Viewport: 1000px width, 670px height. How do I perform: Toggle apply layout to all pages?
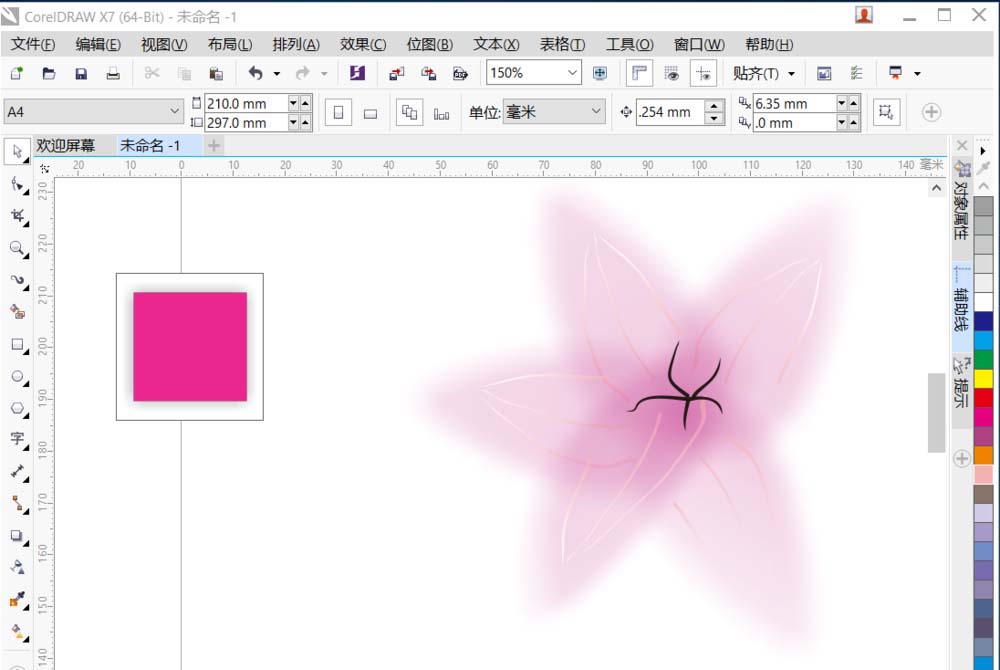point(409,113)
